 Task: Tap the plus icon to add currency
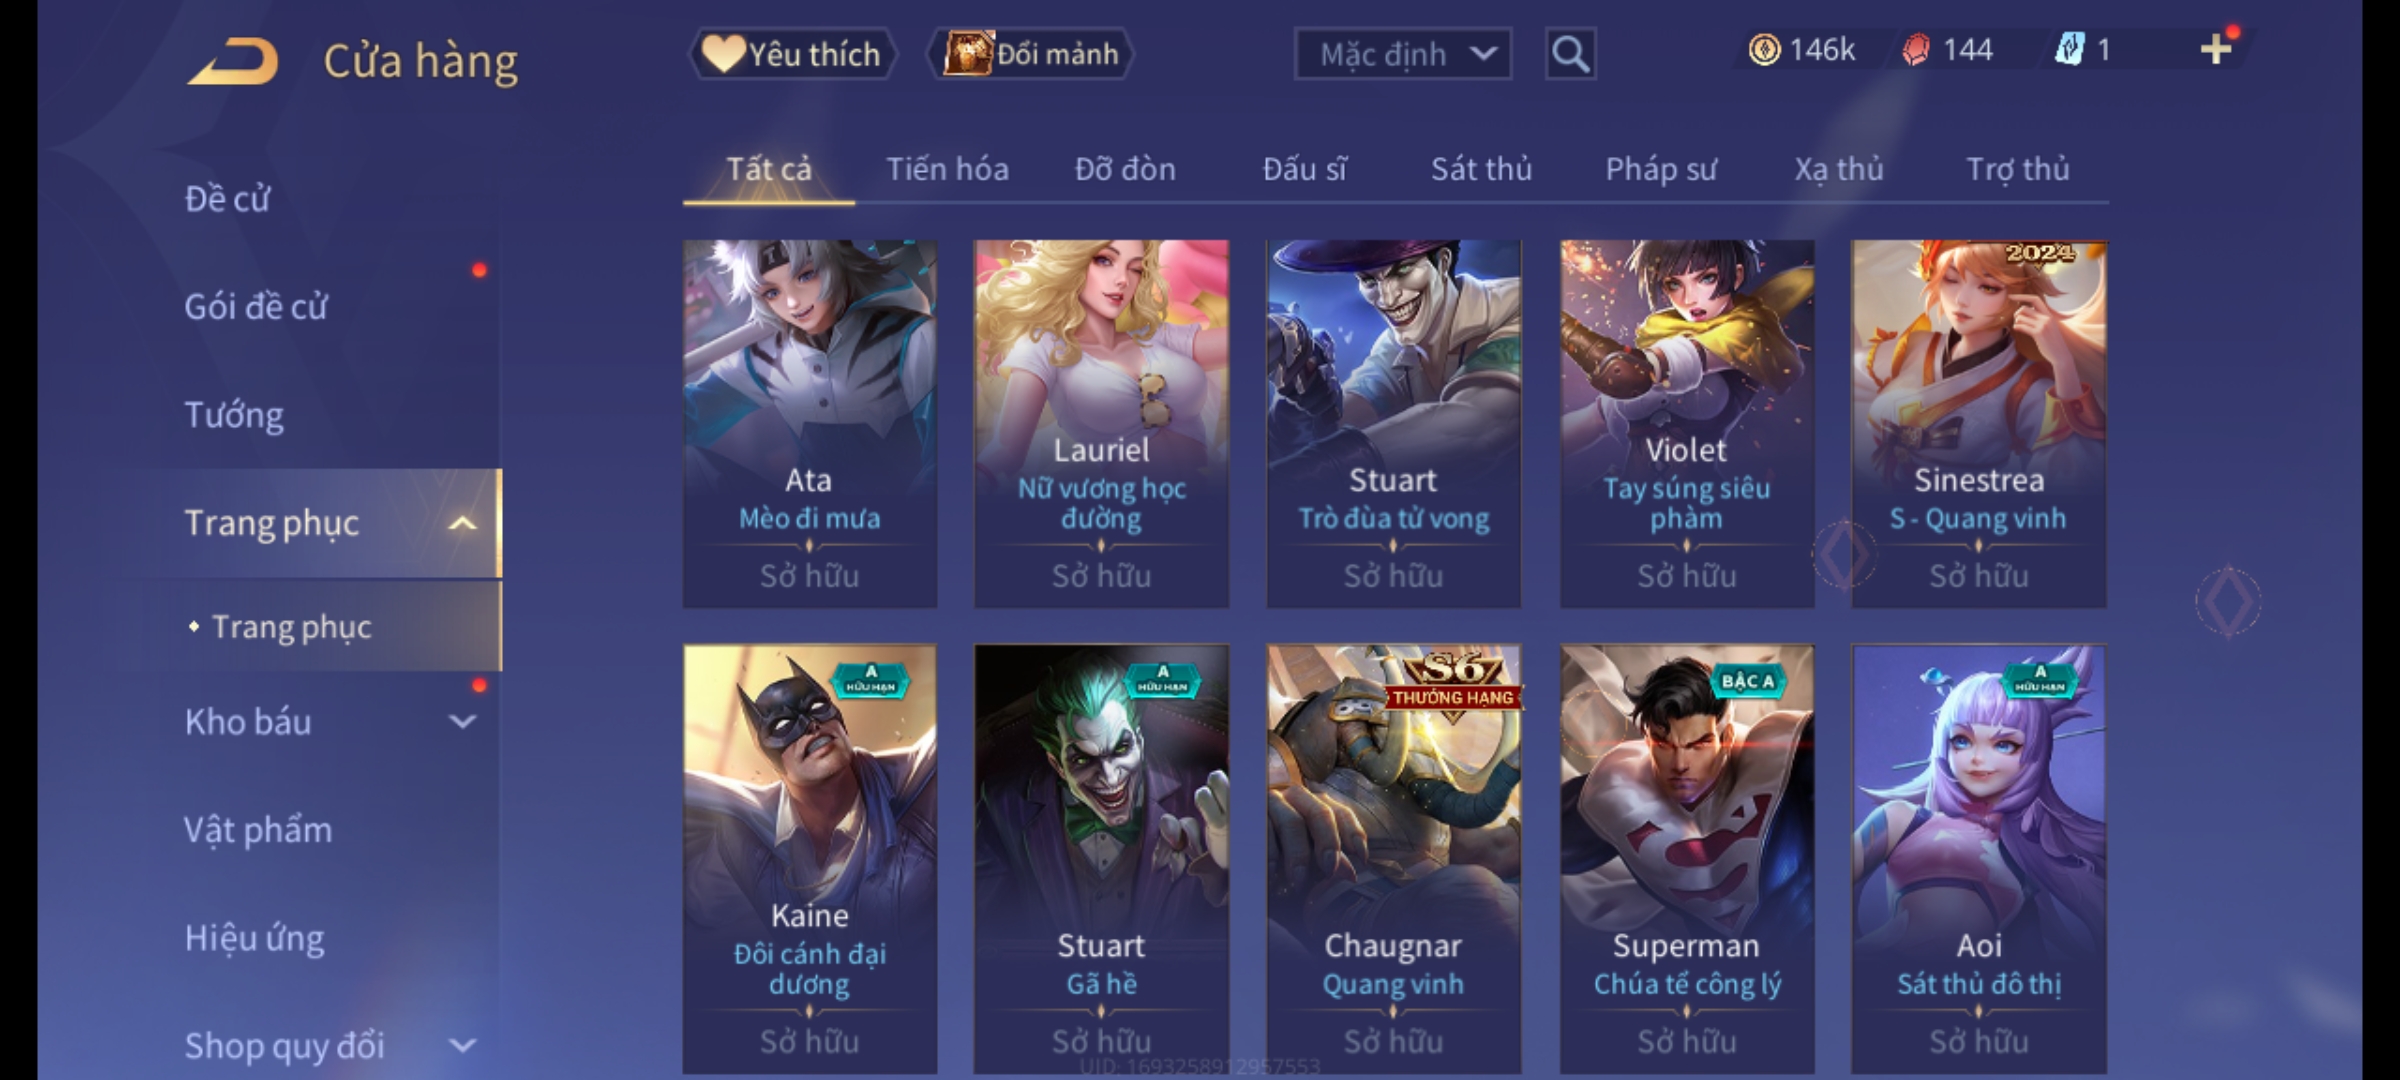pyautogui.click(x=2216, y=49)
